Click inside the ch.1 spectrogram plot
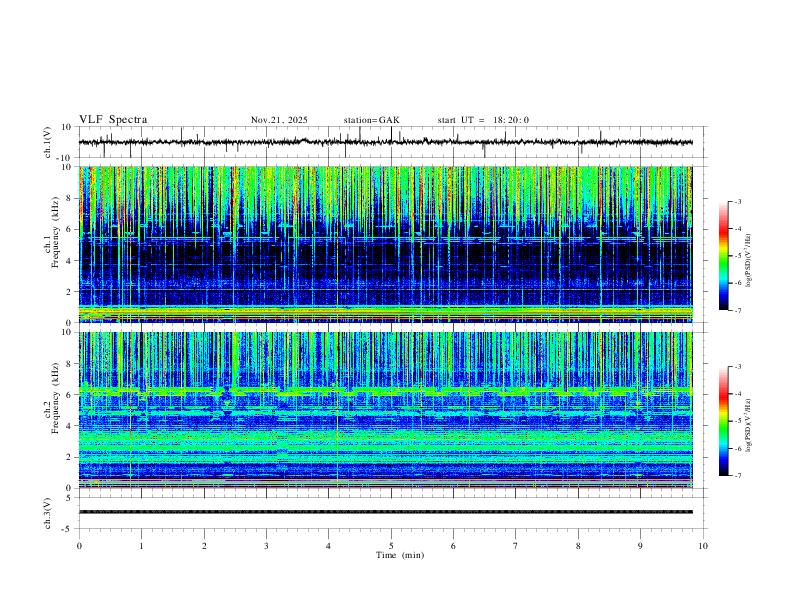Screen dimensions: 792x612 click(x=386, y=244)
